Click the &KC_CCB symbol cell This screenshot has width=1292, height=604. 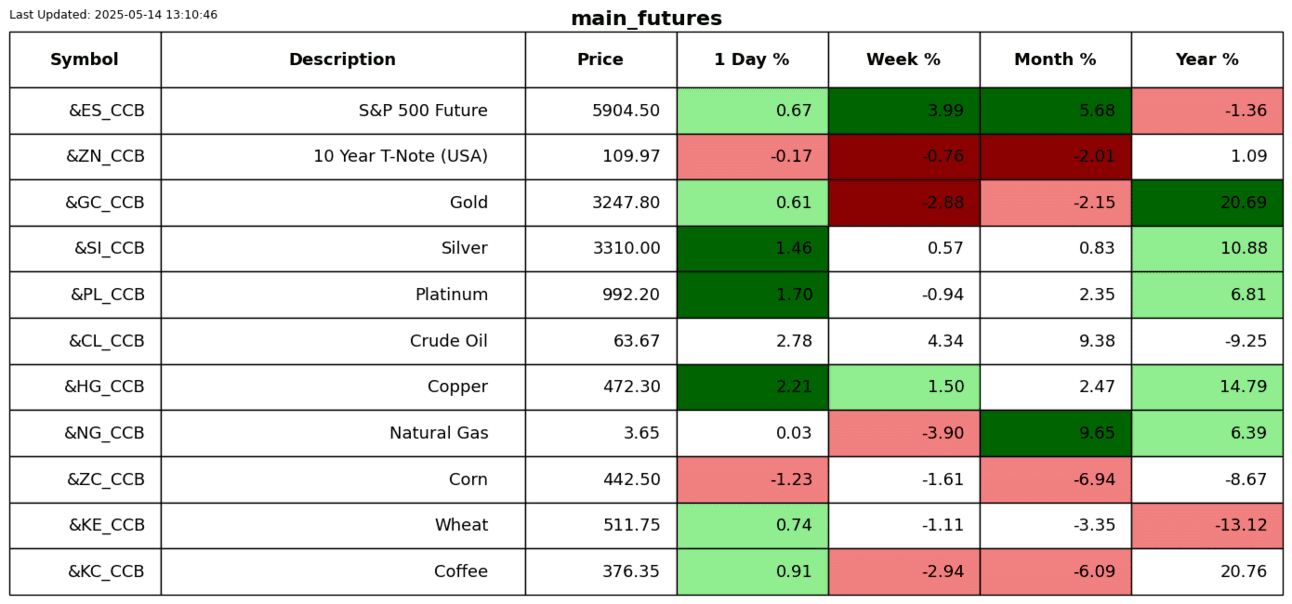tap(106, 572)
